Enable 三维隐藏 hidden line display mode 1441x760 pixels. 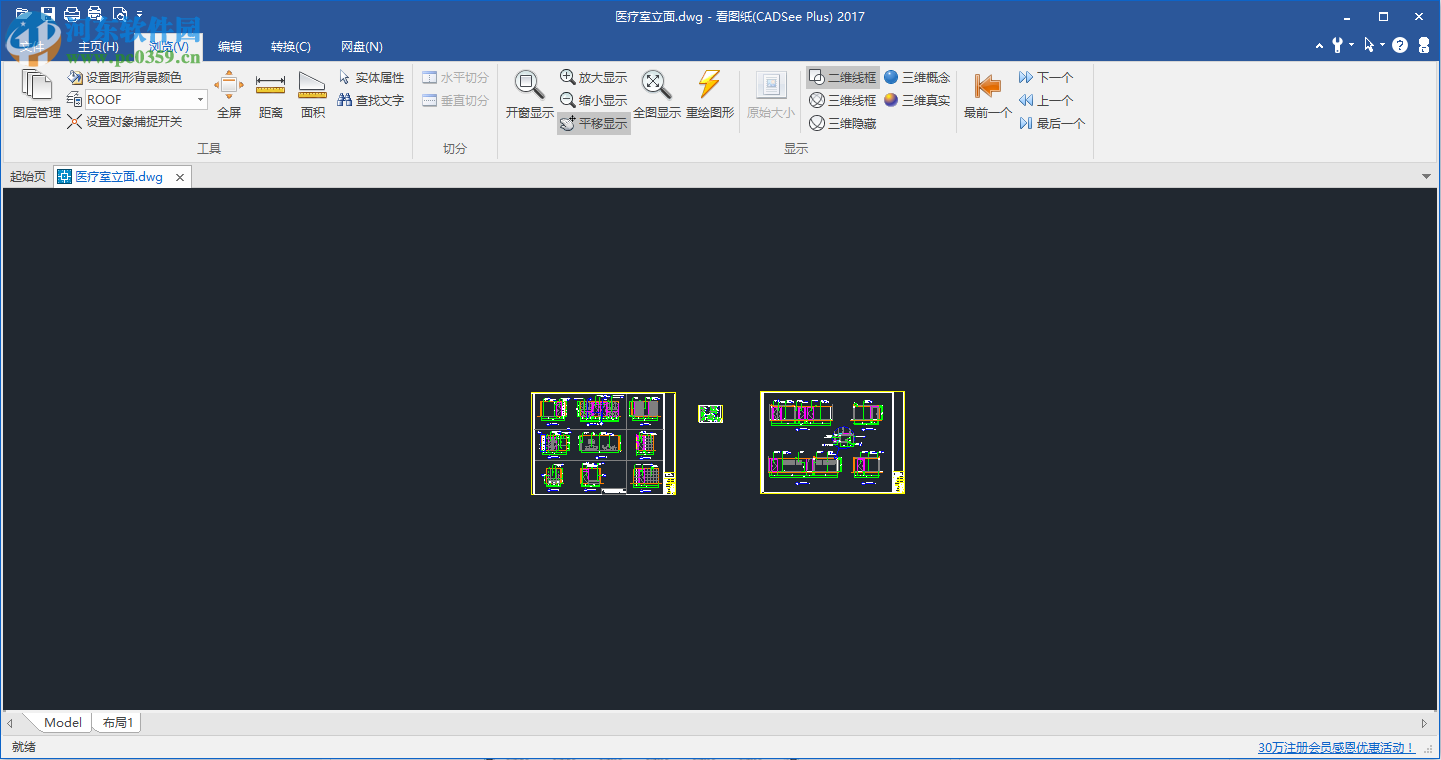(843, 122)
